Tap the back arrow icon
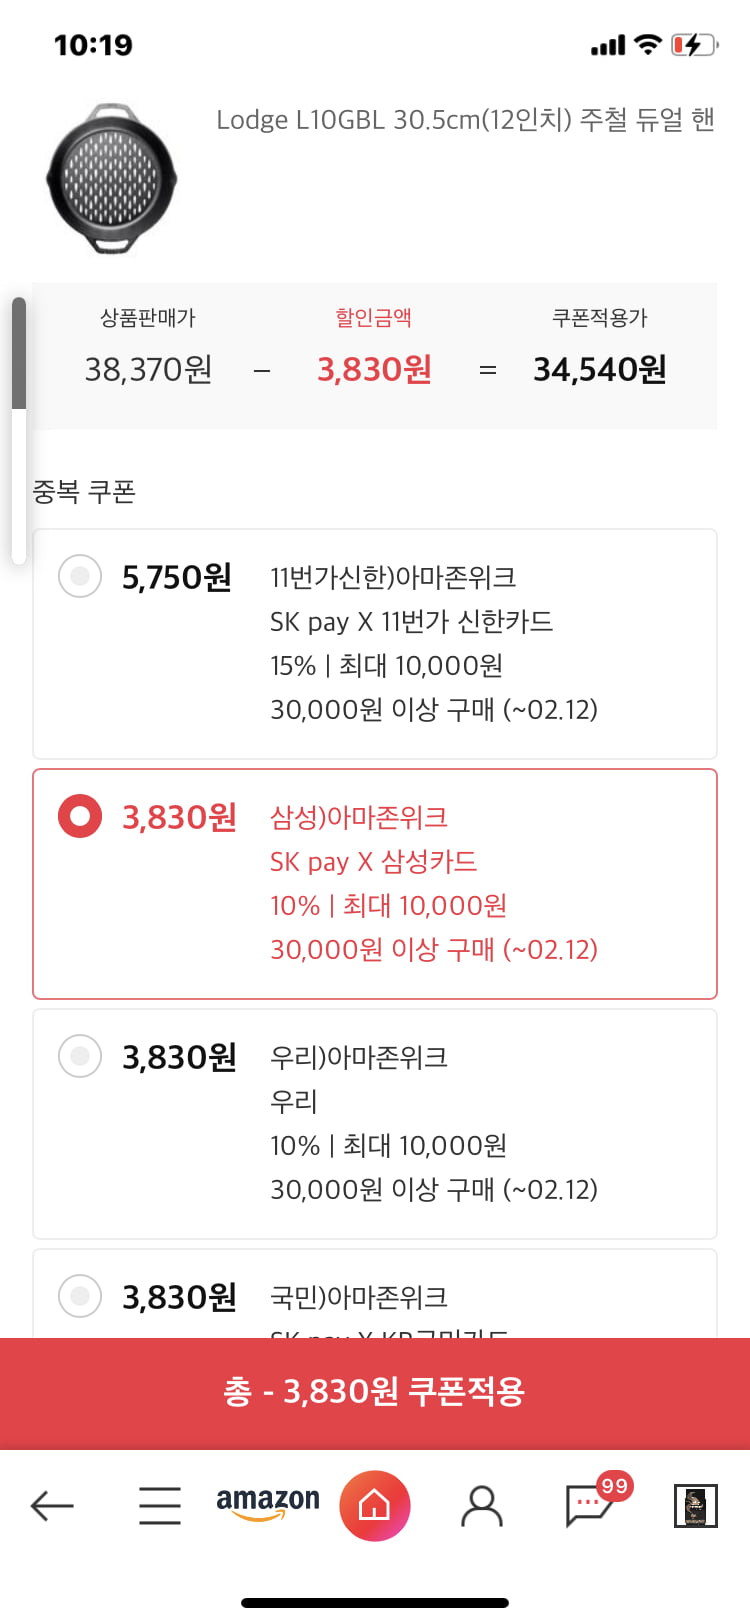 tap(53, 1505)
